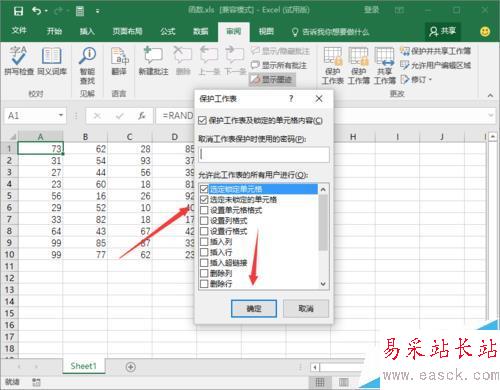Click the Undo arrow icon

tap(37, 11)
